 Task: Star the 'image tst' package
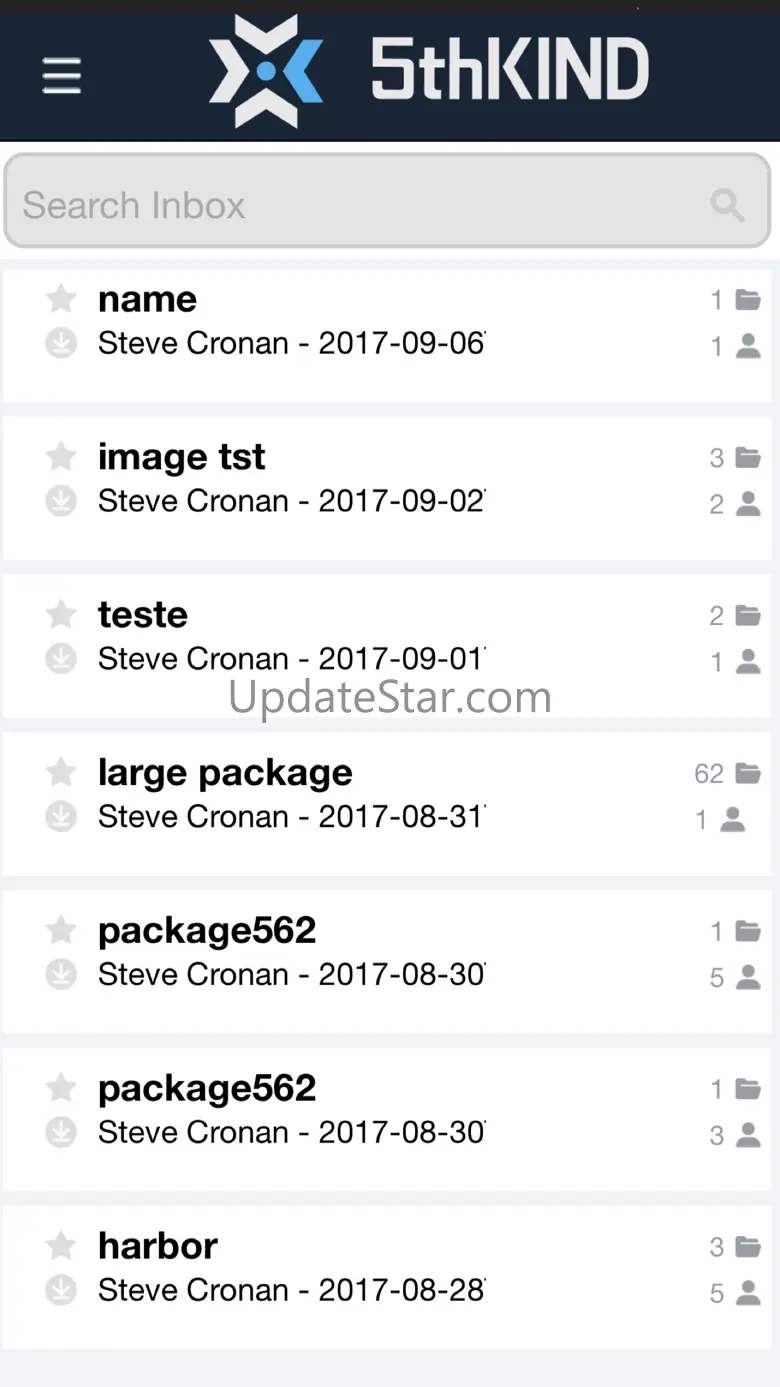[61, 456]
